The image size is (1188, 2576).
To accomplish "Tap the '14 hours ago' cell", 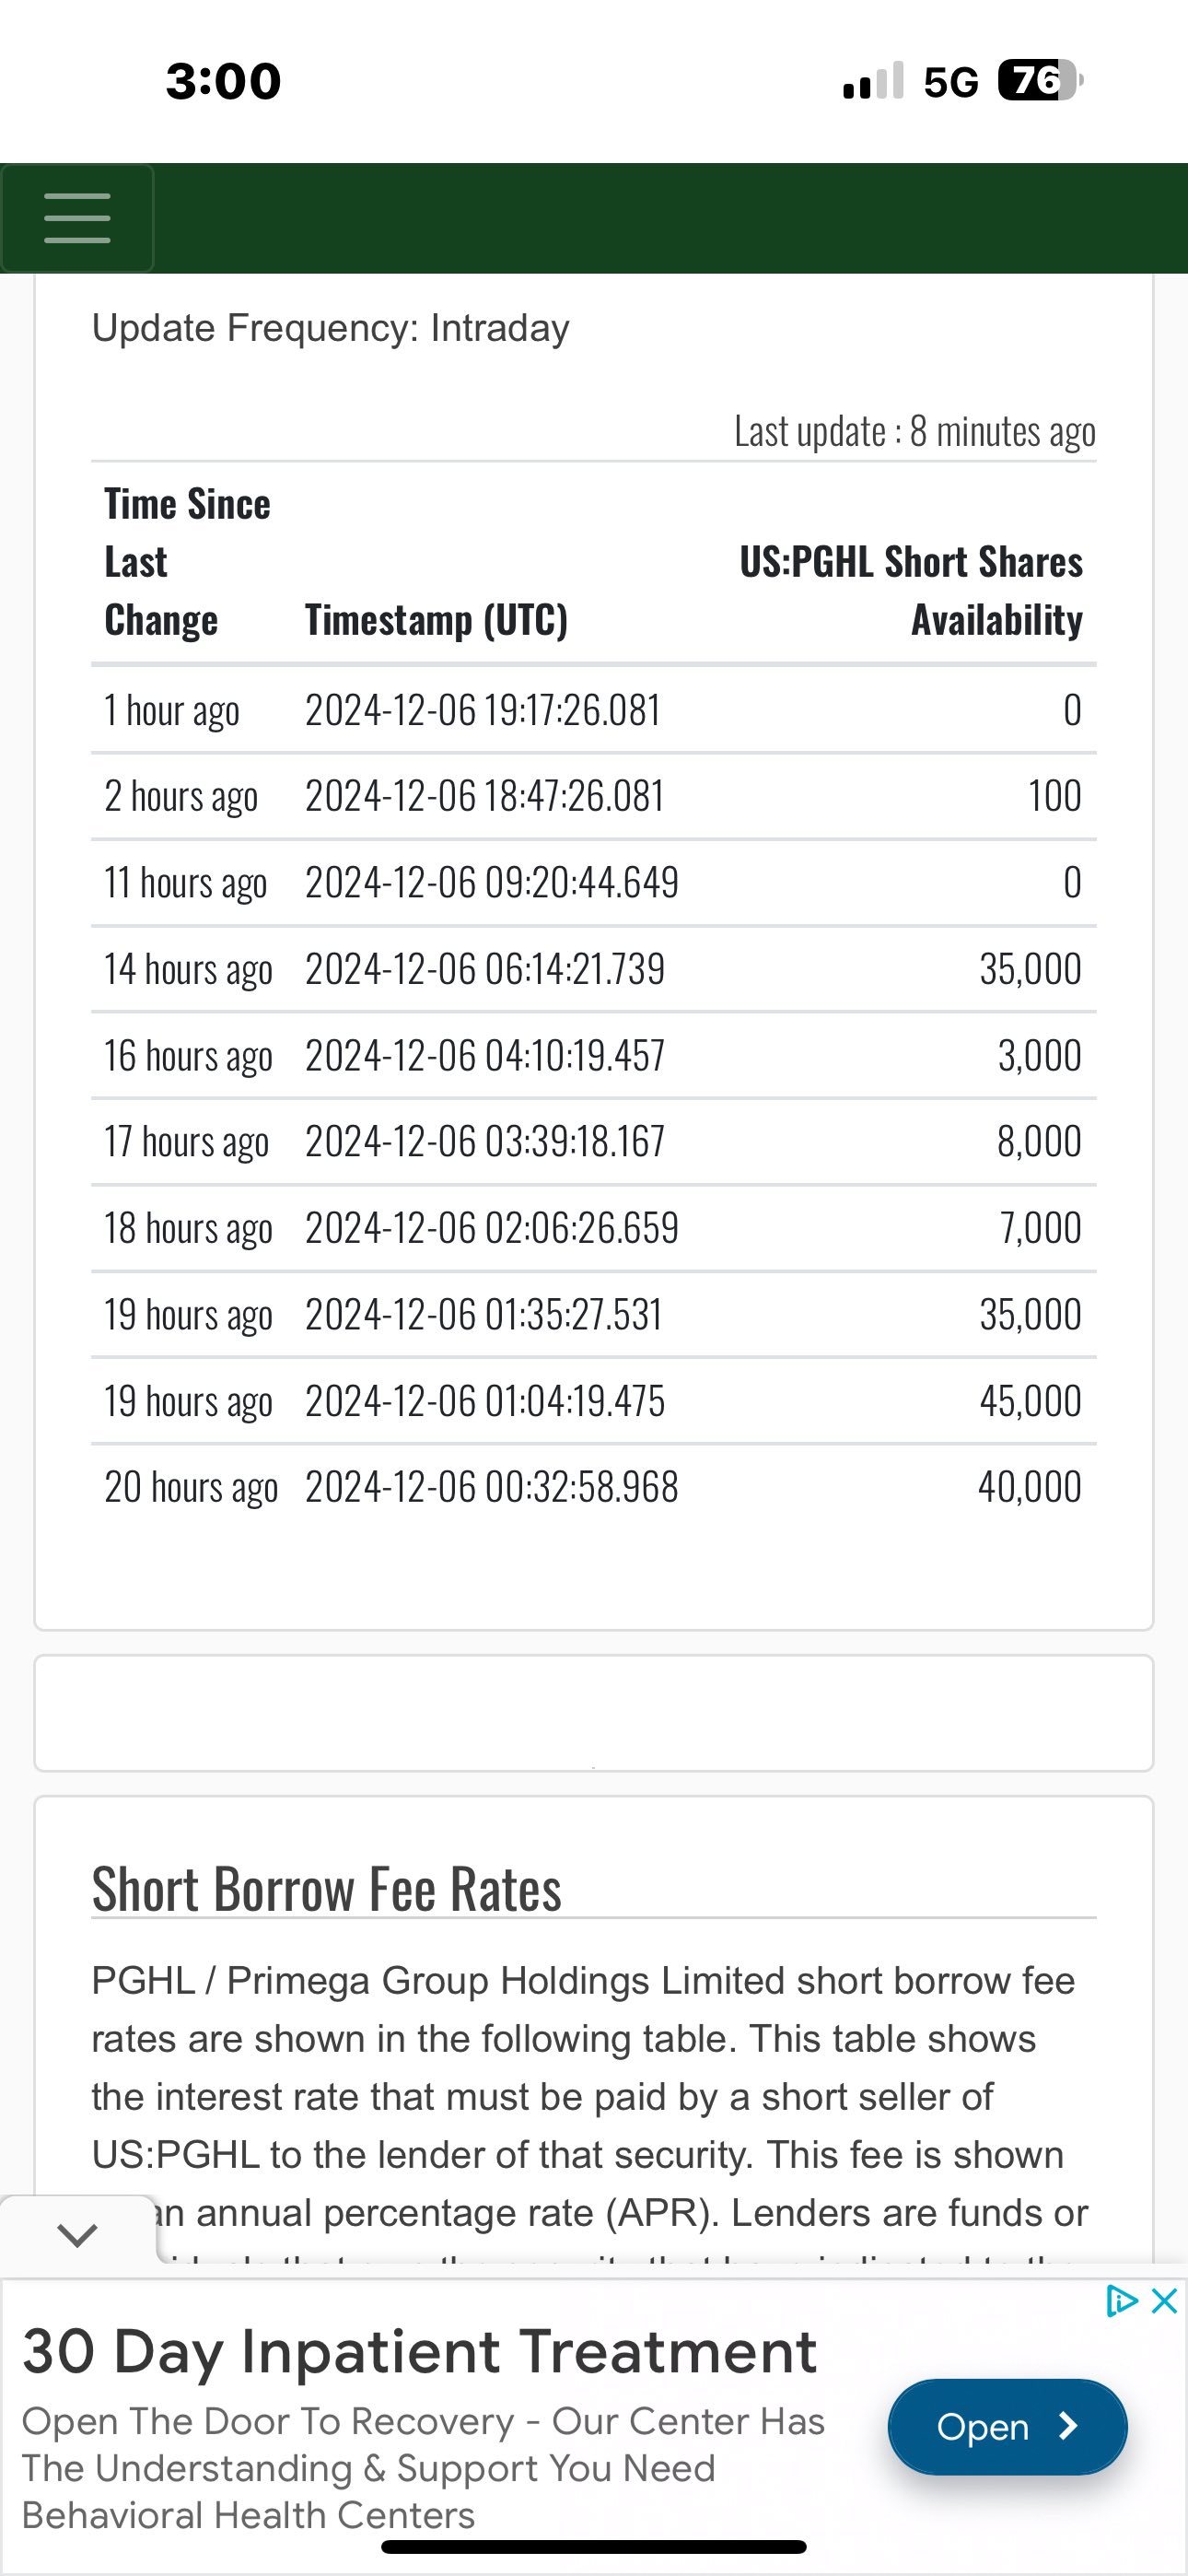I will (x=189, y=970).
